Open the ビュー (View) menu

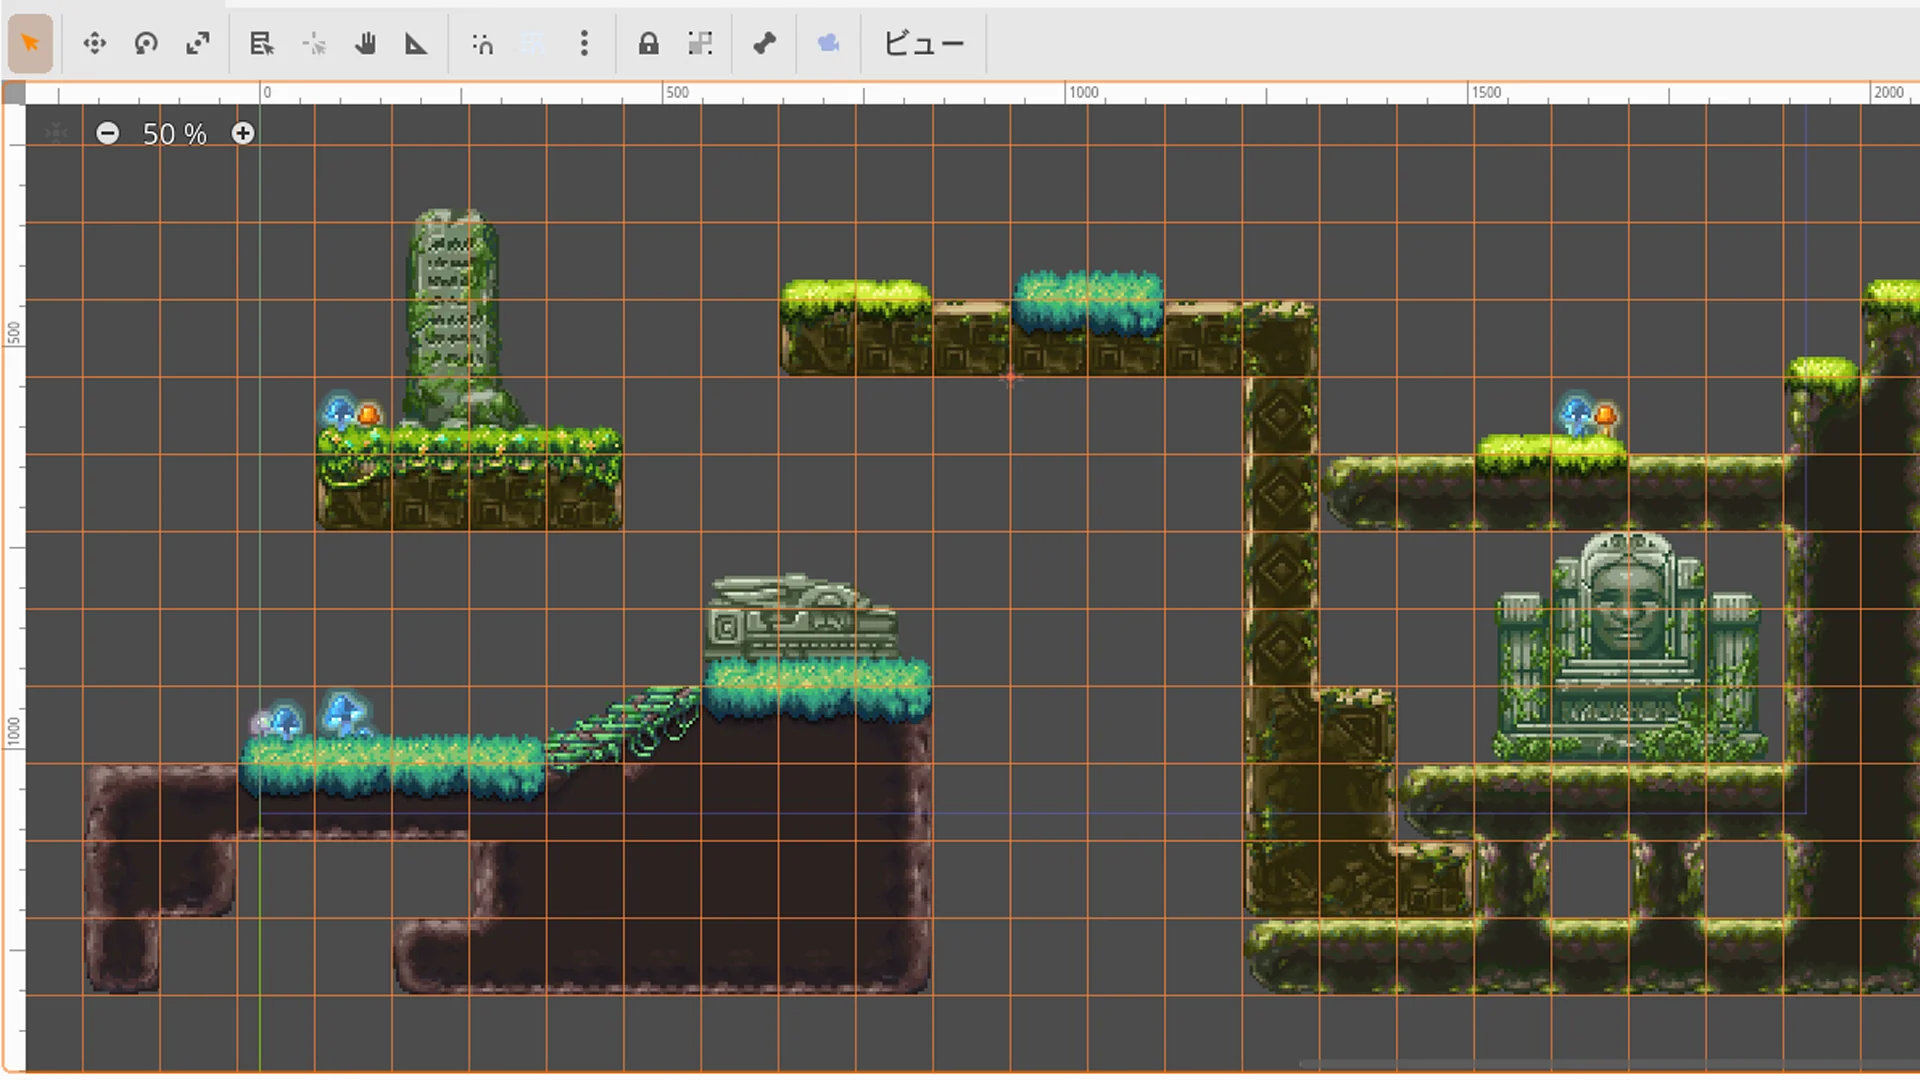click(x=922, y=43)
